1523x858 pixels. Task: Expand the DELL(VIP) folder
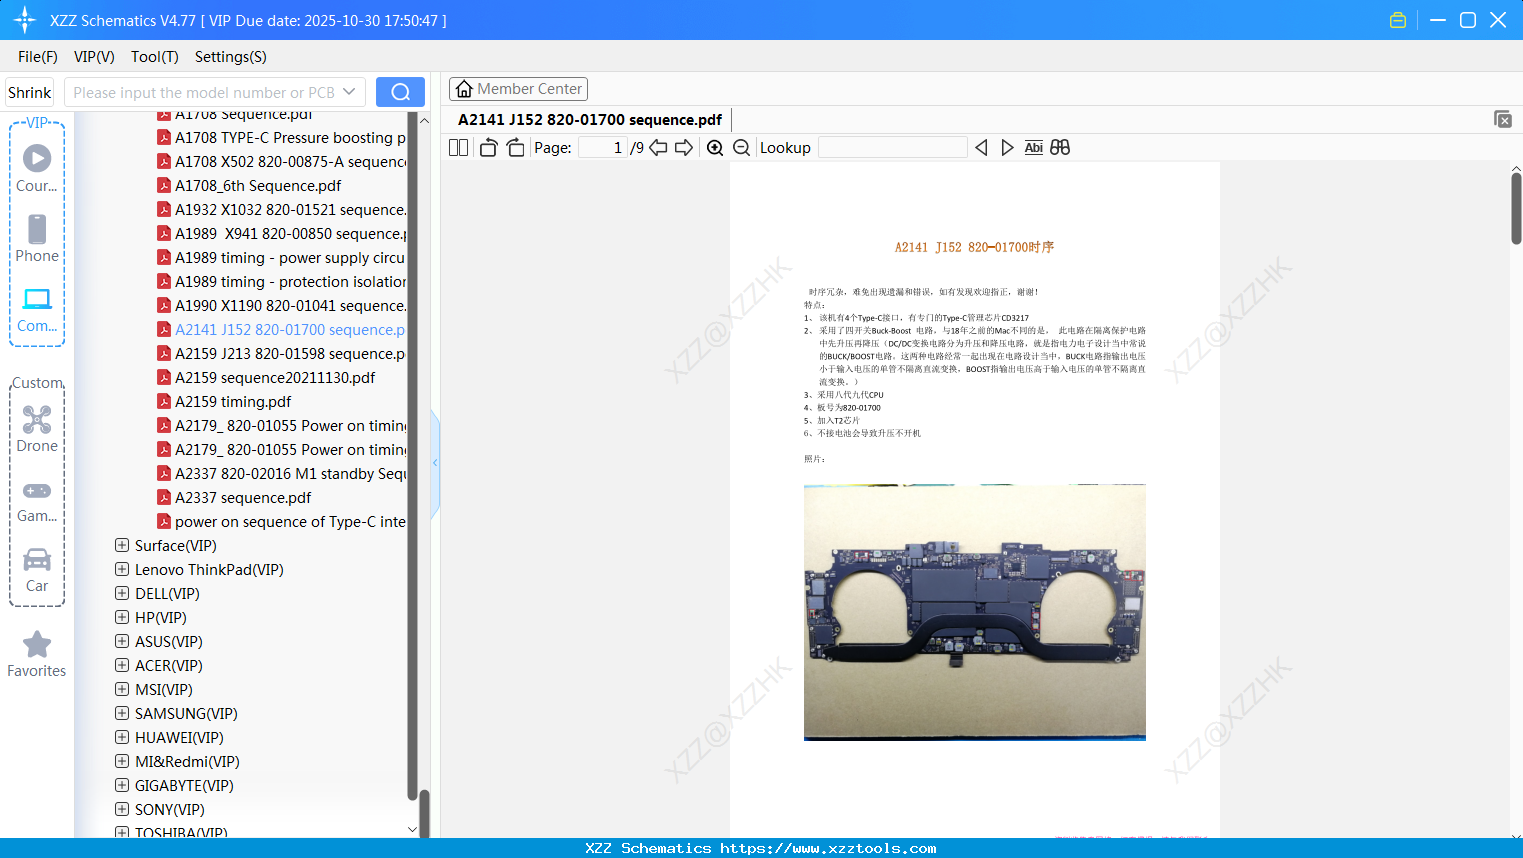(x=122, y=593)
